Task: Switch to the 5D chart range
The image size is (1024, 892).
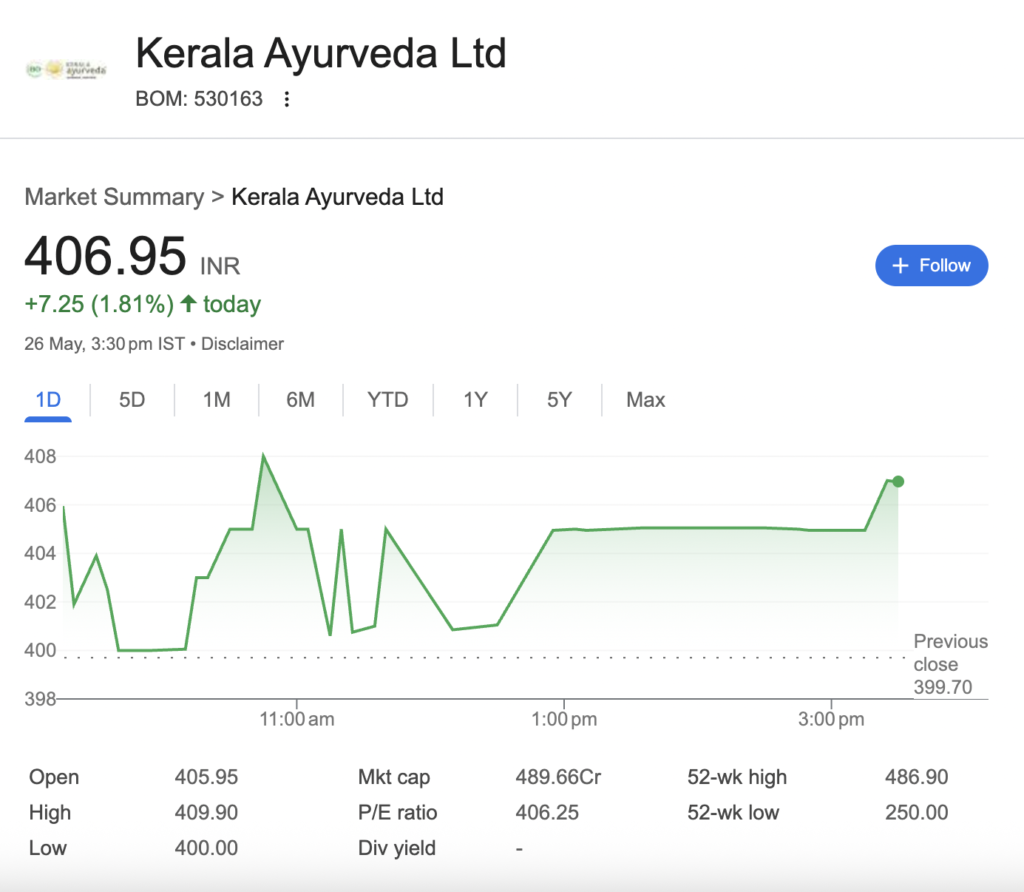Action: pyautogui.click(x=132, y=400)
